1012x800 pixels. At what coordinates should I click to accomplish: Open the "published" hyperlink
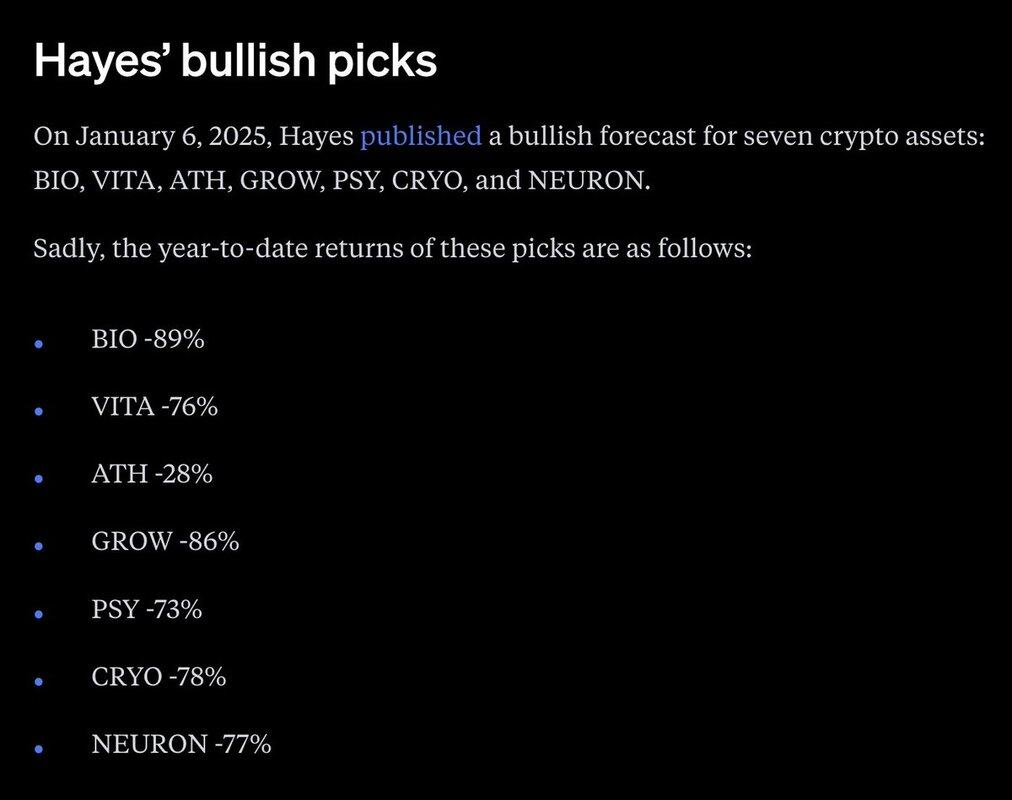click(x=420, y=136)
